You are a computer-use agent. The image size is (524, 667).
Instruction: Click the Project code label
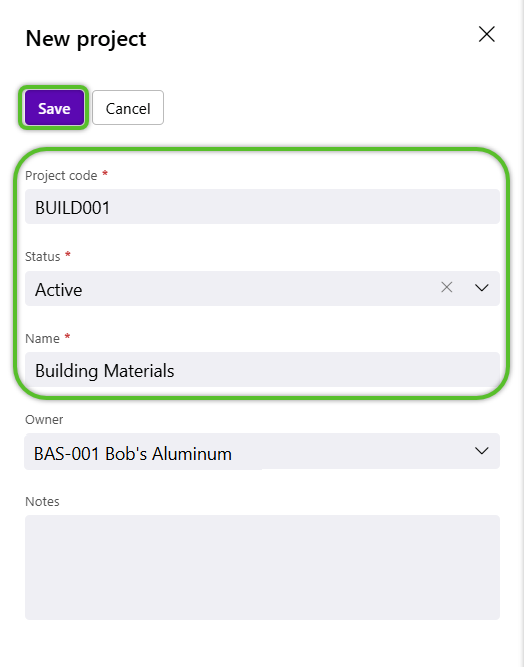pyautogui.click(x=61, y=176)
